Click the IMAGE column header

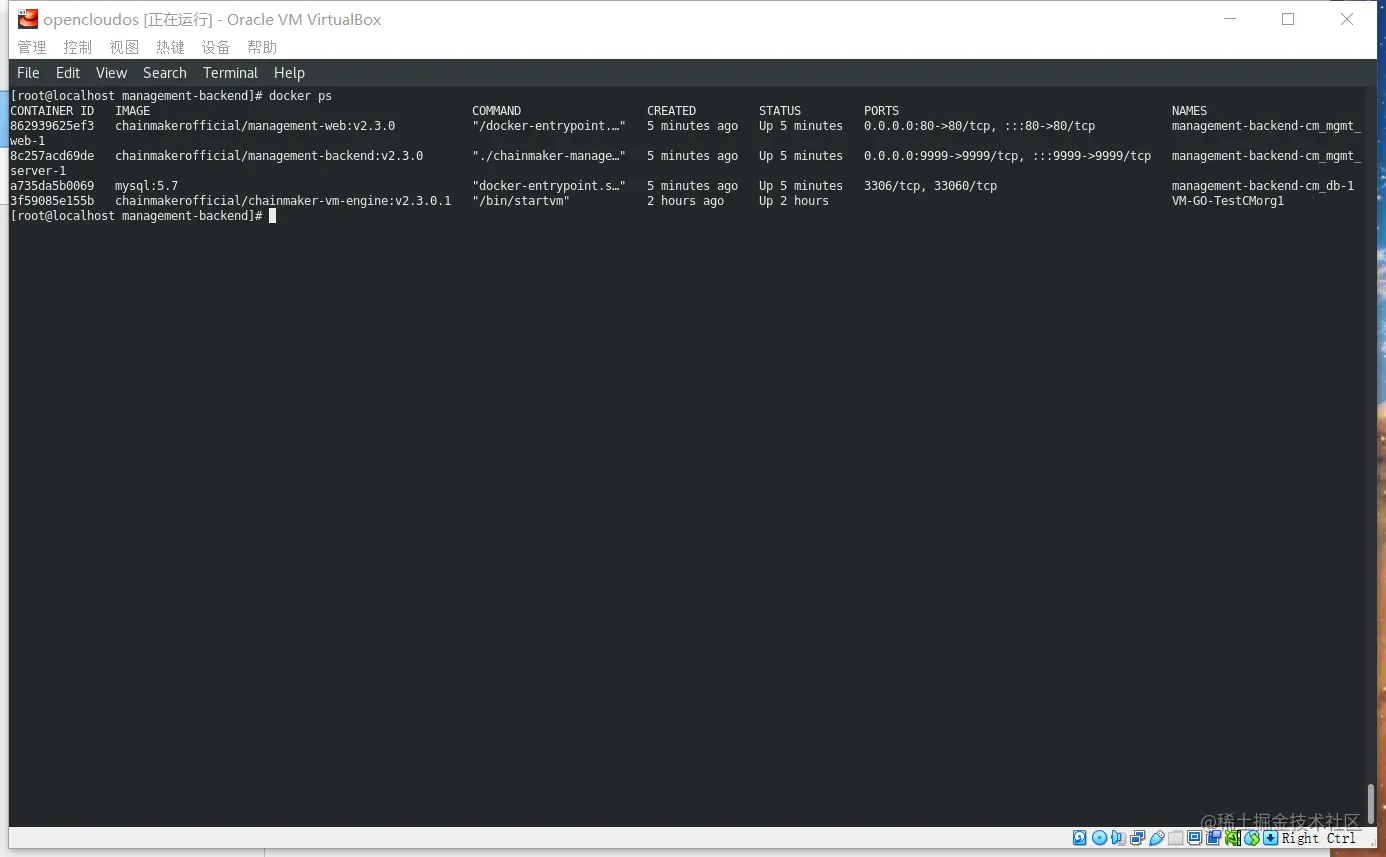[x=133, y=111]
